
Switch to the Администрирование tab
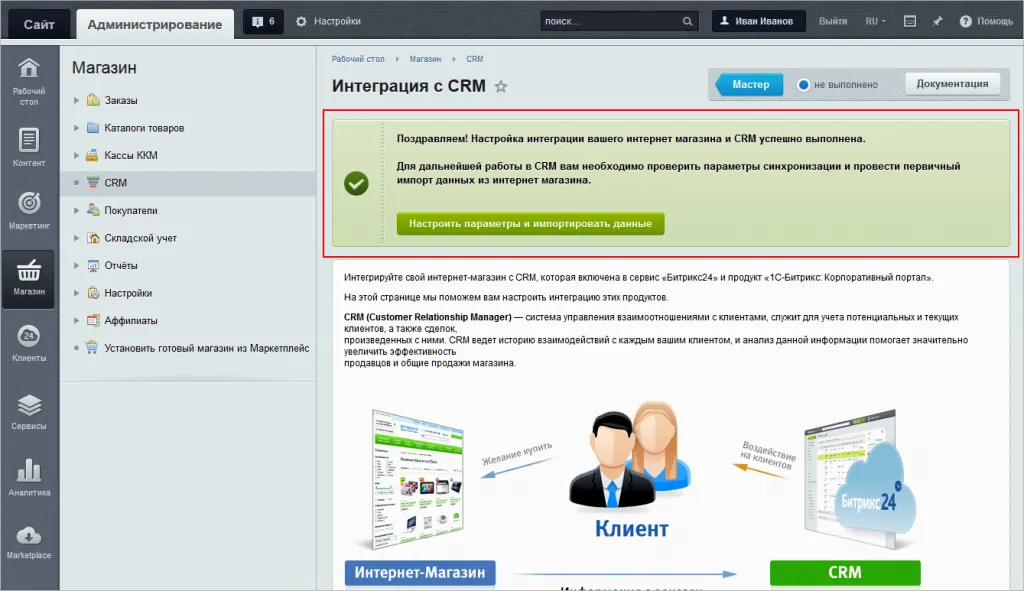click(x=155, y=24)
